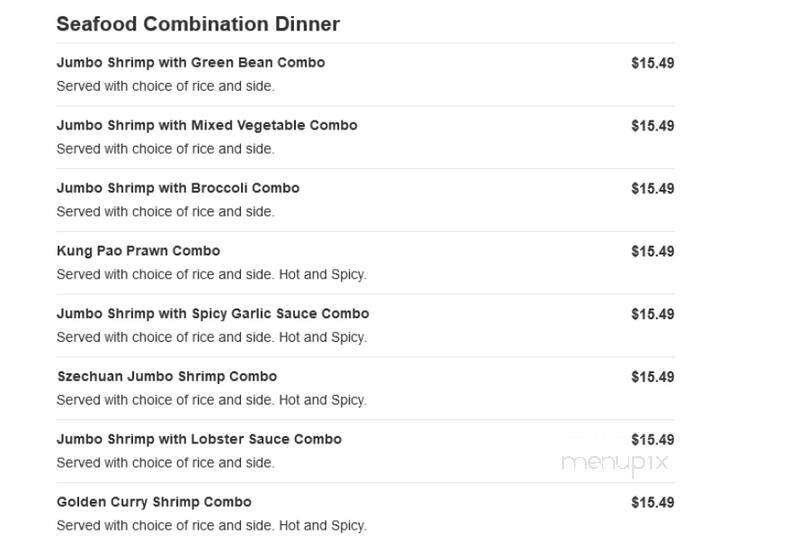Click the Kung Pao Prawn Combo price
794x545 pixels.
tap(653, 252)
